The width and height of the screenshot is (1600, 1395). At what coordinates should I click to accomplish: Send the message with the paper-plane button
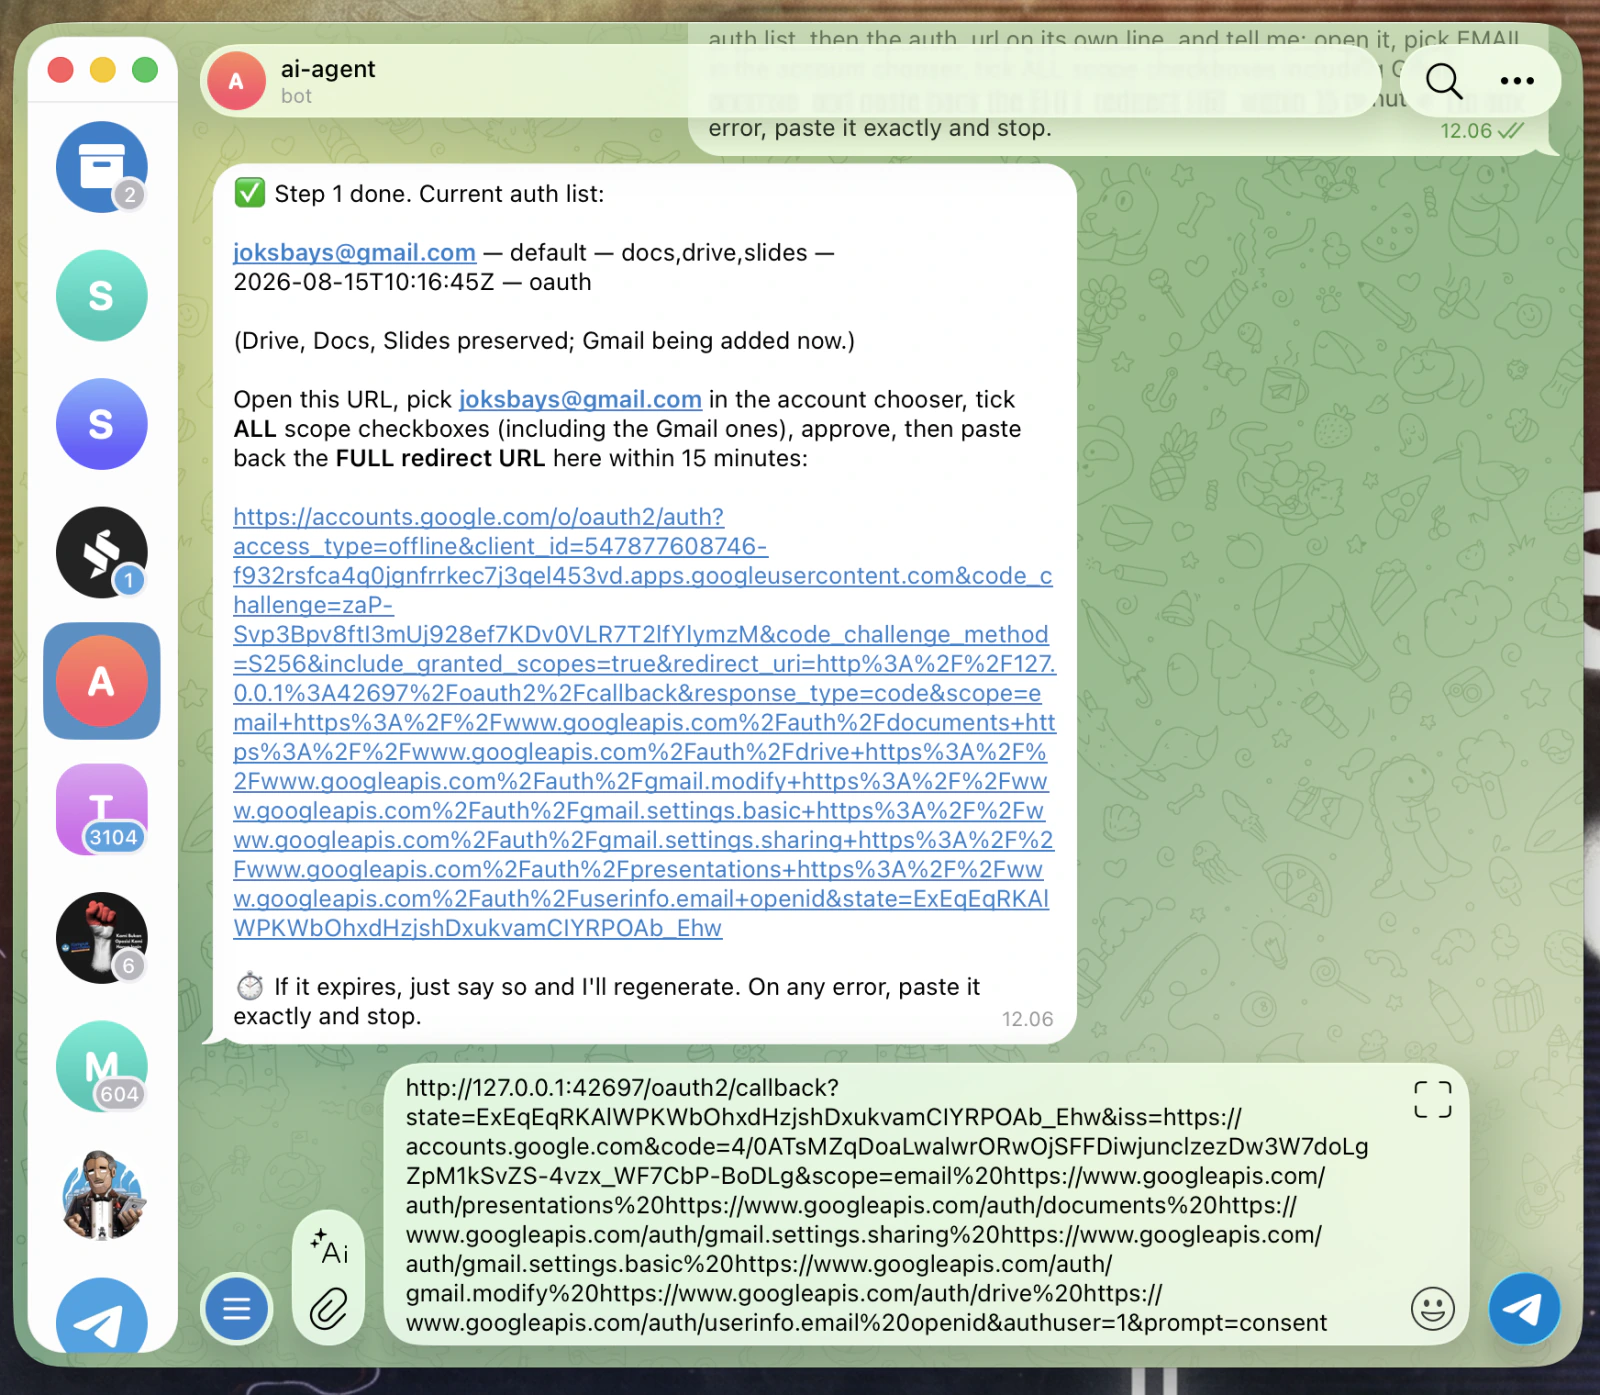click(1524, 1308)
